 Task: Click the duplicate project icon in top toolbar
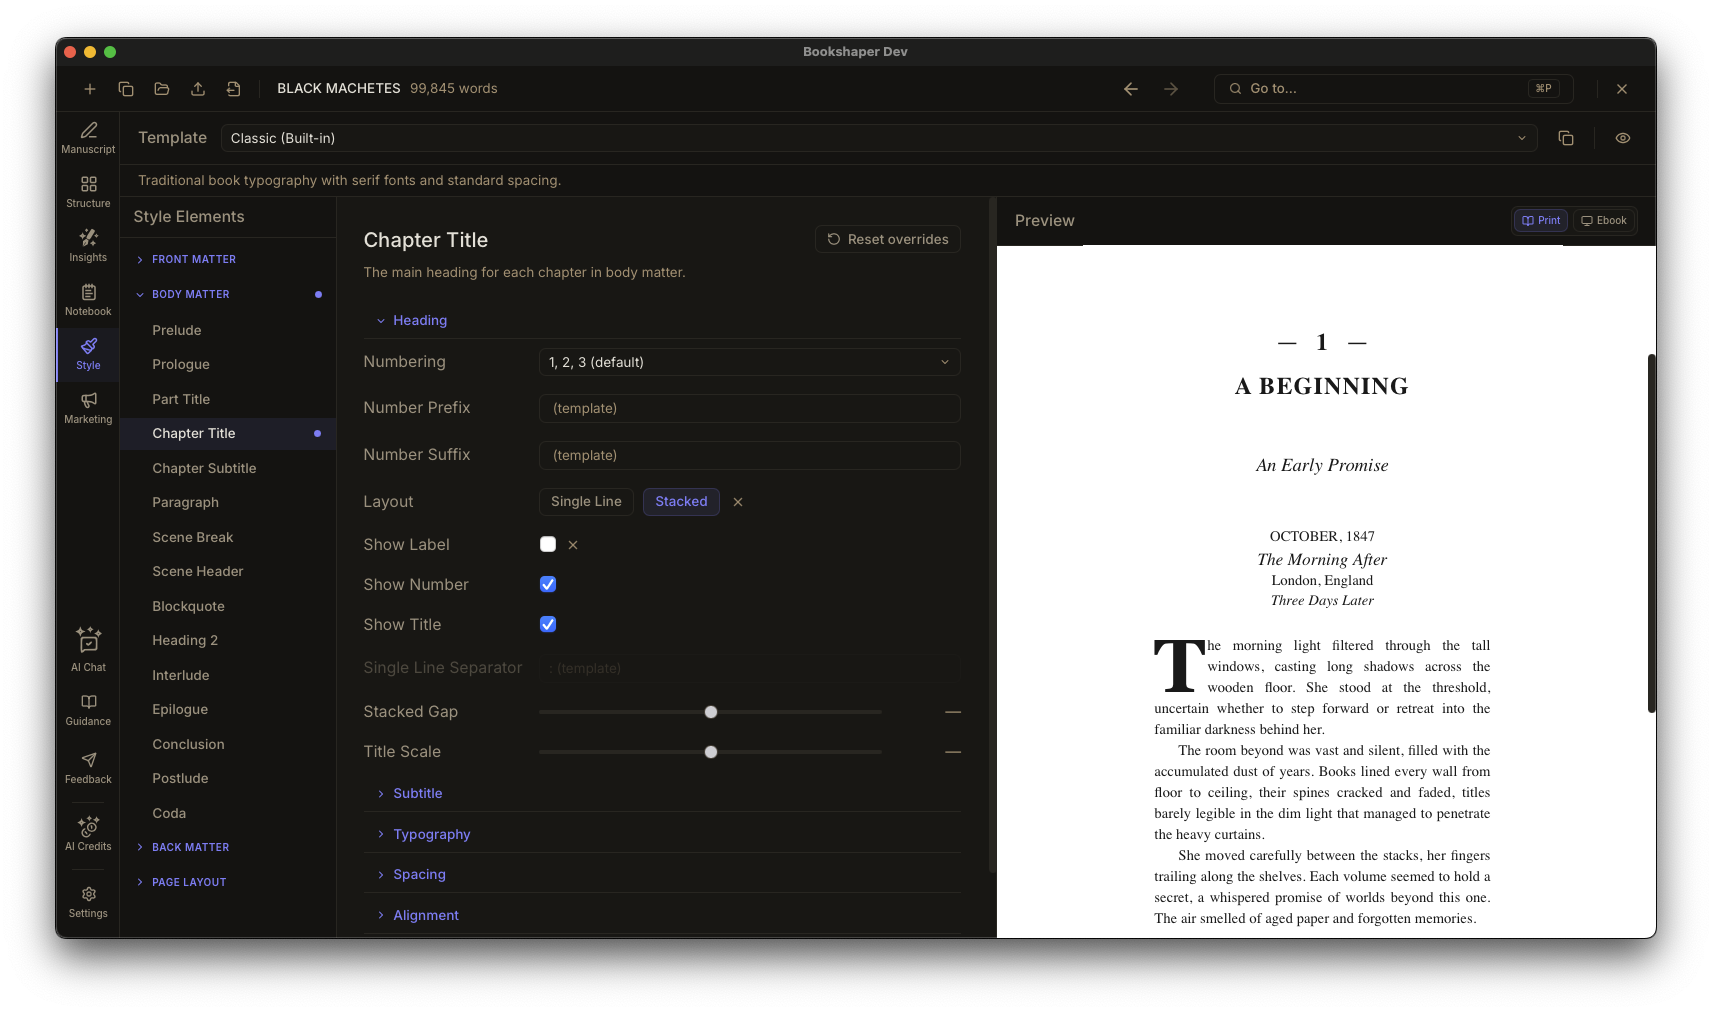pyautogui.click(x=126, y=89)
